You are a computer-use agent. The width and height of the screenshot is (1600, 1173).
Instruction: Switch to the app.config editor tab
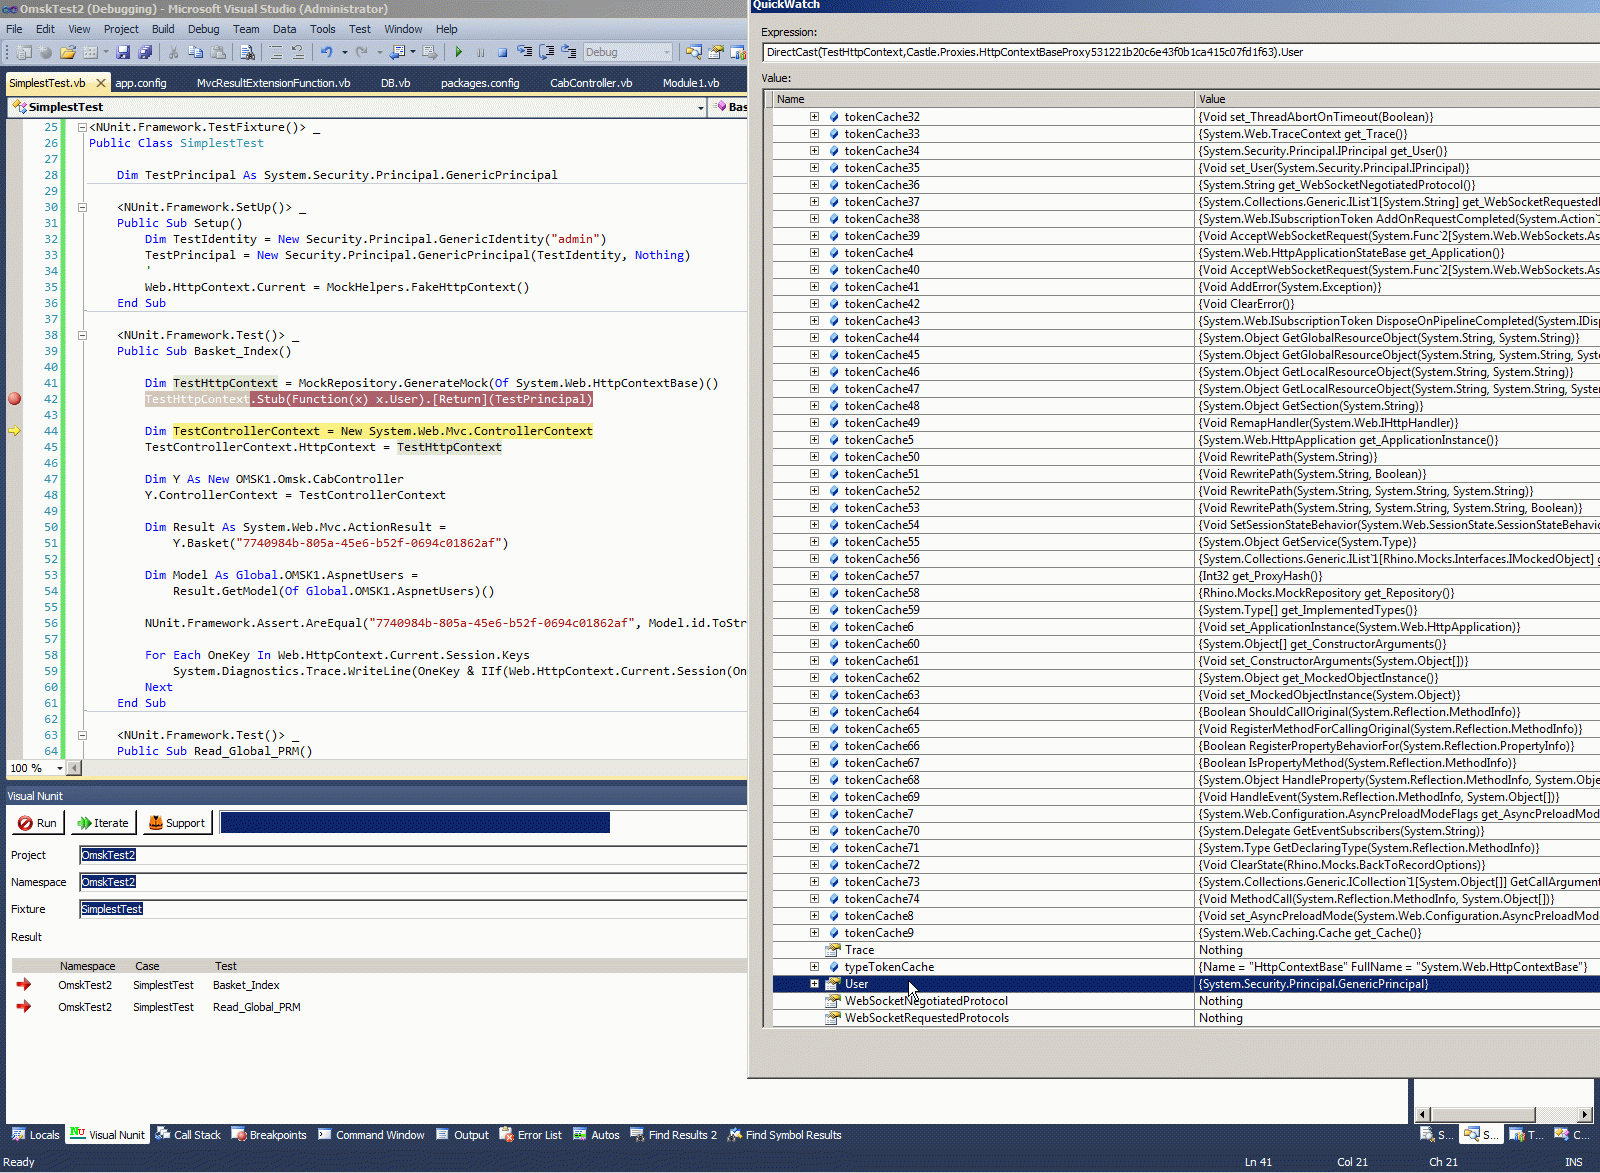(141, 83)
